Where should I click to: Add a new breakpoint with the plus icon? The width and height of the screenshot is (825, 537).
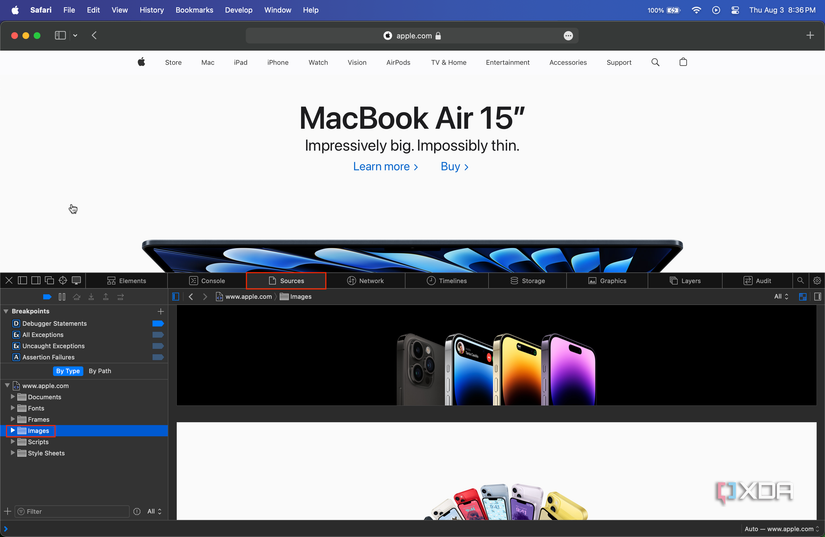coord(161,311)
